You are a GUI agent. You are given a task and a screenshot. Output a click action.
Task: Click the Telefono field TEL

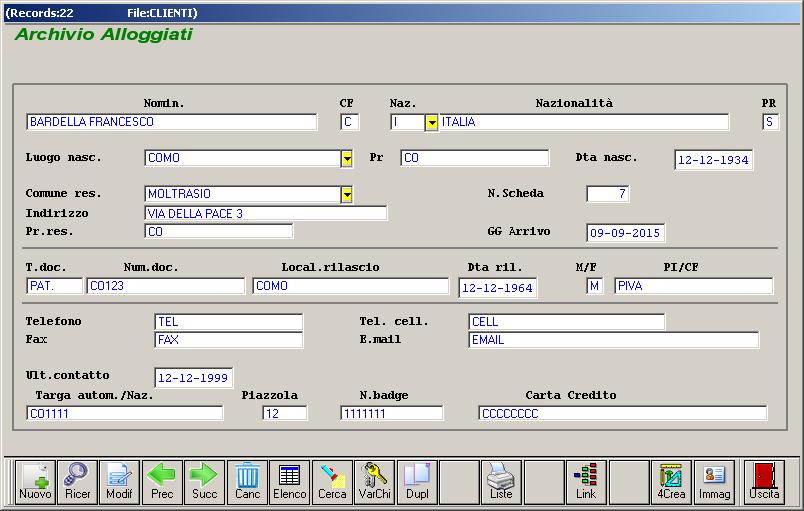point(228,321)
